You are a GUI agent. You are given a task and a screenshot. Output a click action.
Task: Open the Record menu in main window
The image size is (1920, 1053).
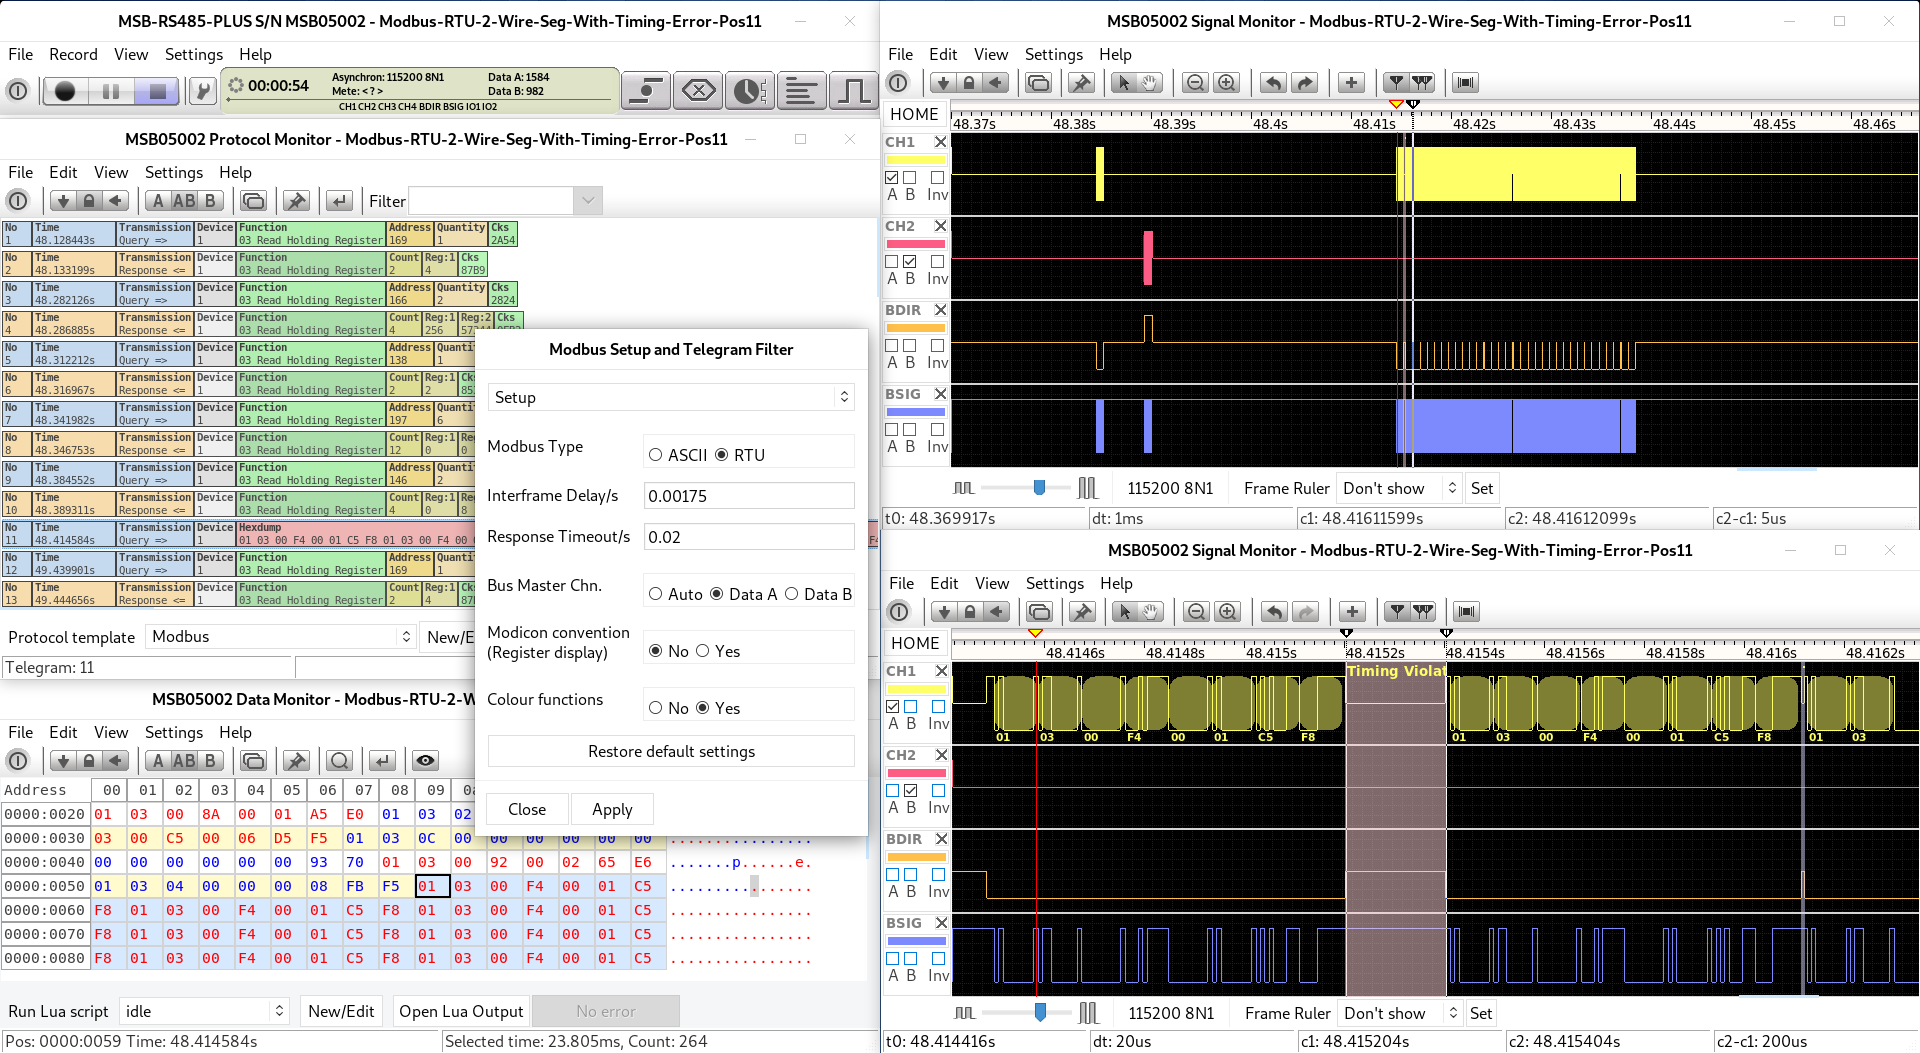(73, 55)
